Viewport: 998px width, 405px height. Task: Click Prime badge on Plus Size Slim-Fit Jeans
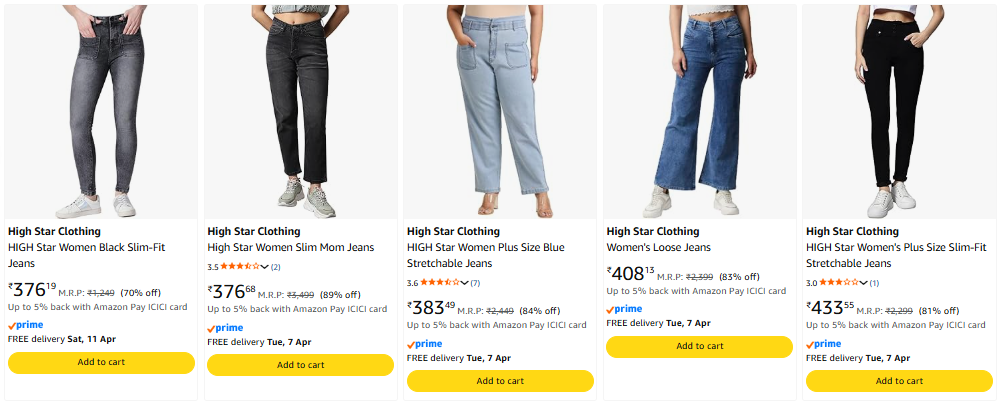(x=825, y=344)
